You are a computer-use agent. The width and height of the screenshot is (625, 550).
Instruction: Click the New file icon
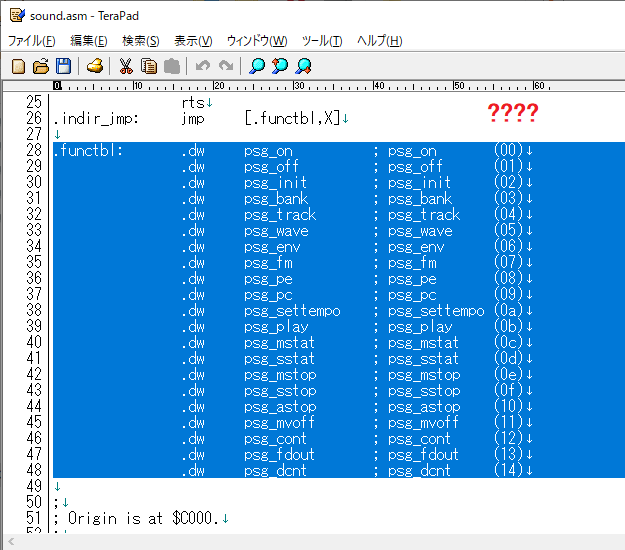click(x=18, y=66)
